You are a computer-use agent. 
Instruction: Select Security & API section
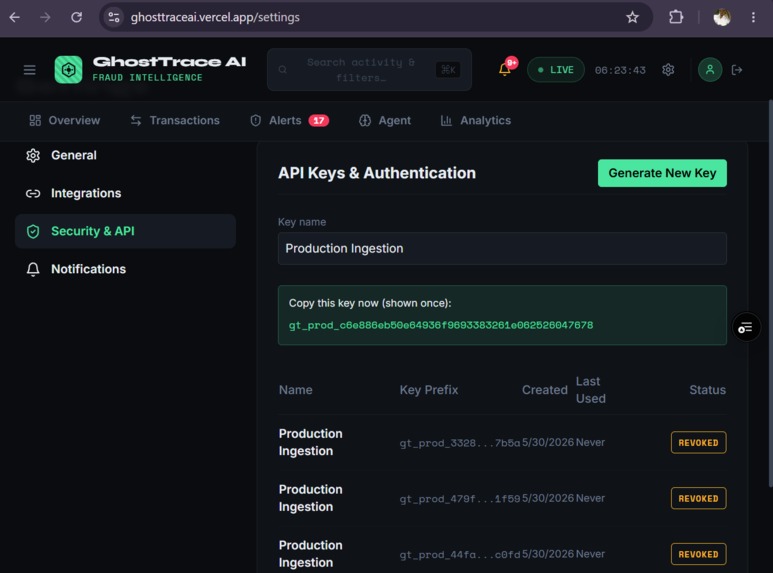(125, 231)
